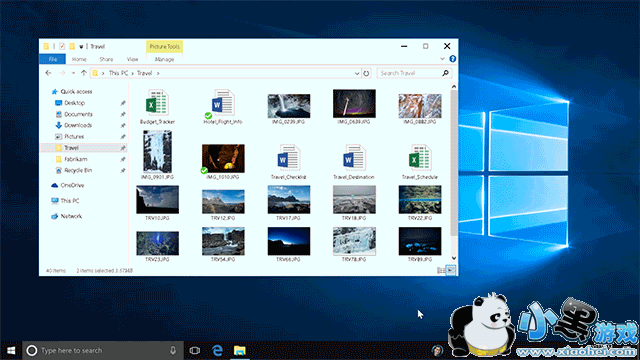
Task: Click the taskbar search box
Action: point(102,351)
